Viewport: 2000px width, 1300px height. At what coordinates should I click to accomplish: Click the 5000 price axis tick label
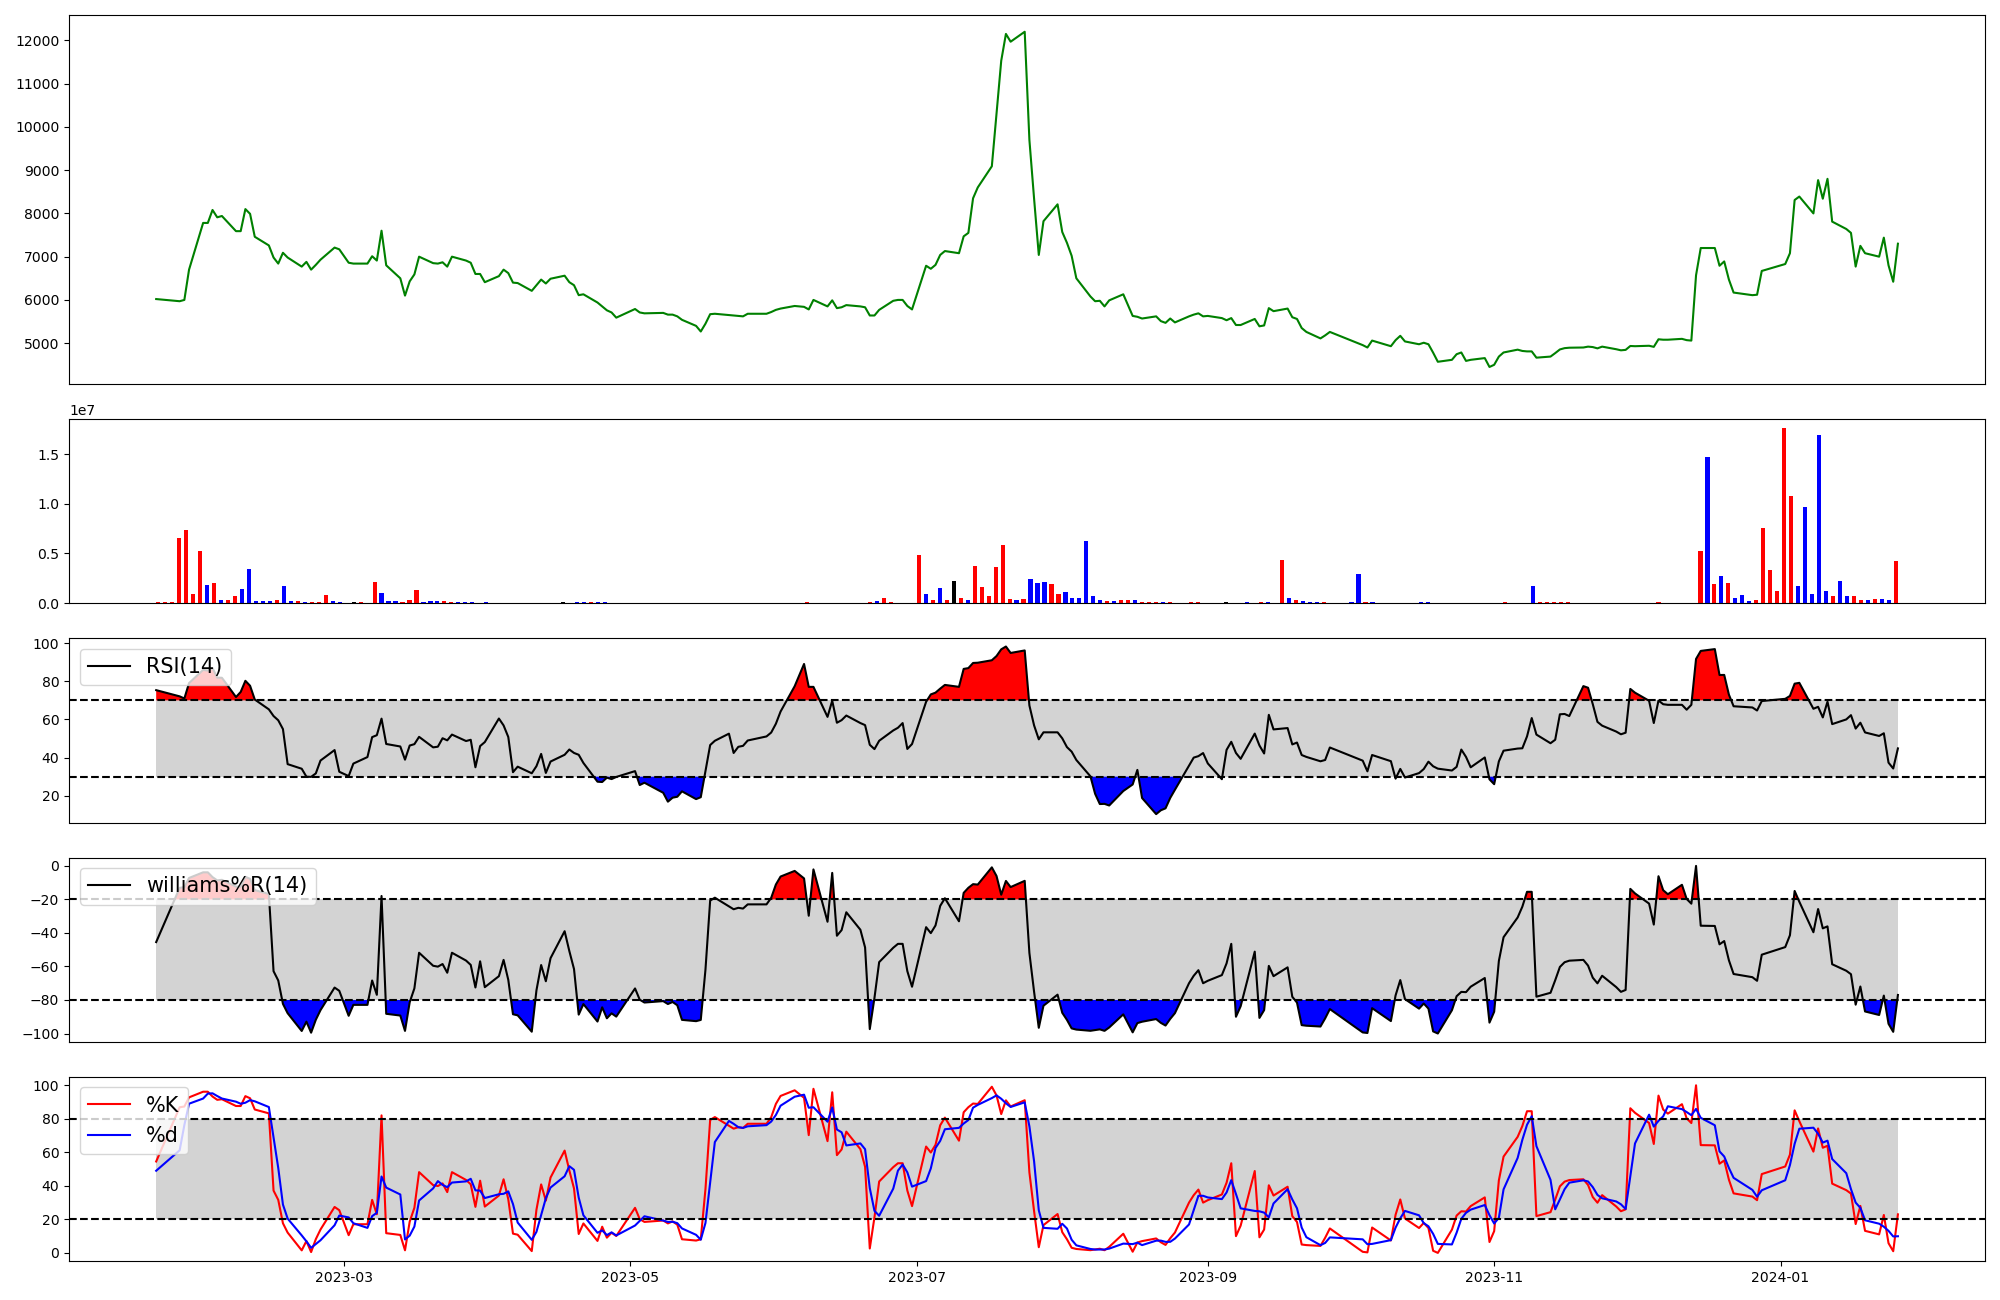[42, 344]
